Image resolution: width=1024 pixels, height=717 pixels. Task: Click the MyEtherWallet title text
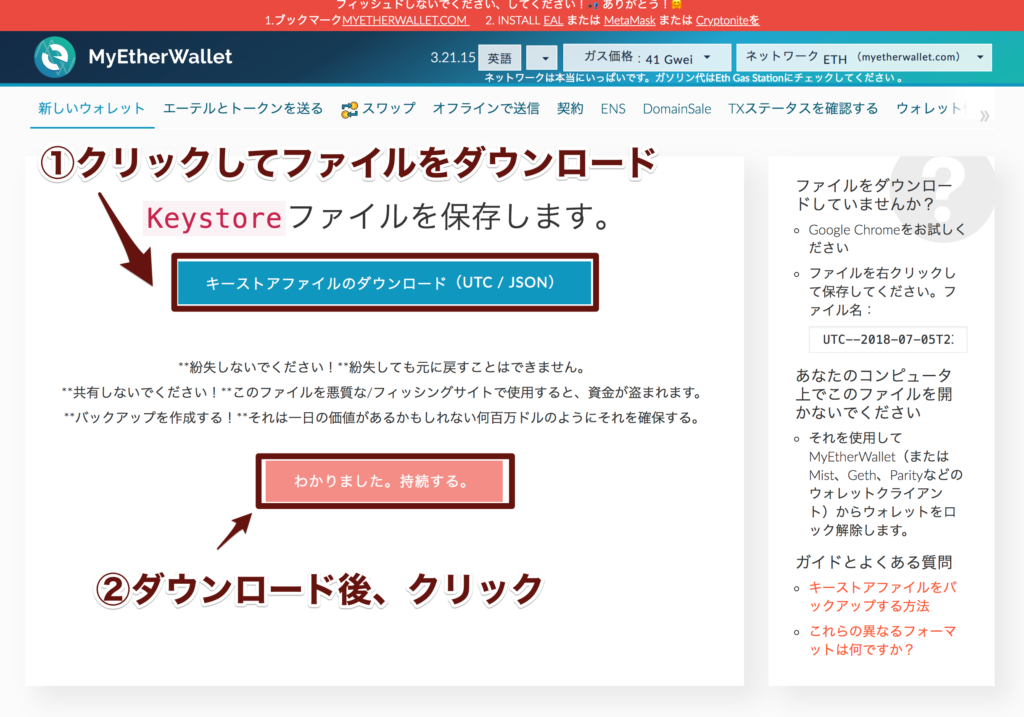(160, 57)
